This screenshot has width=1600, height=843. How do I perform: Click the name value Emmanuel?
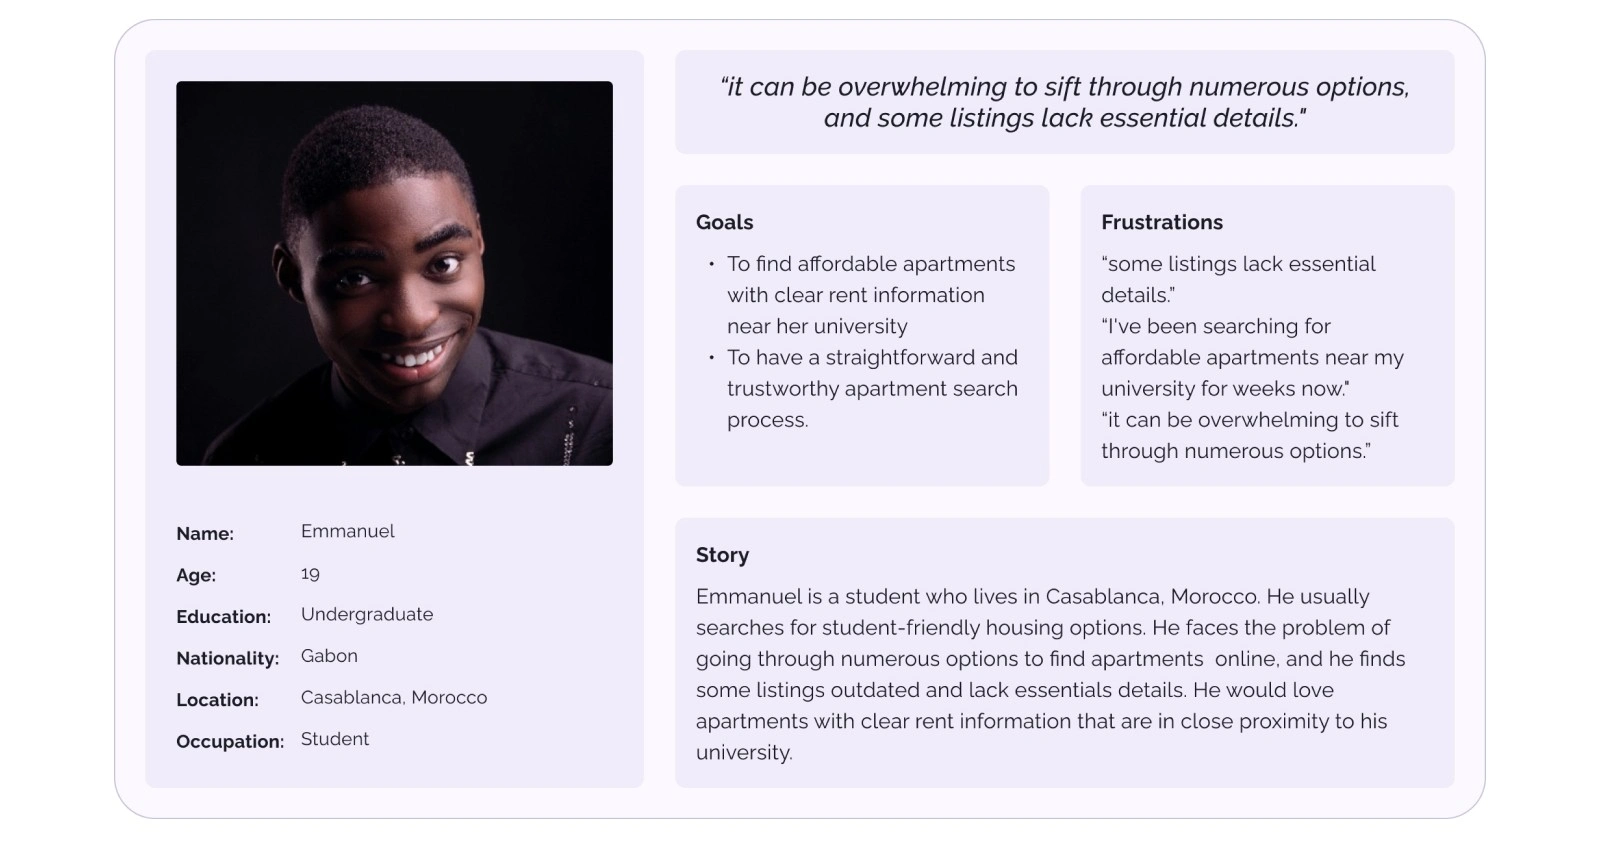tap(347, 531)
